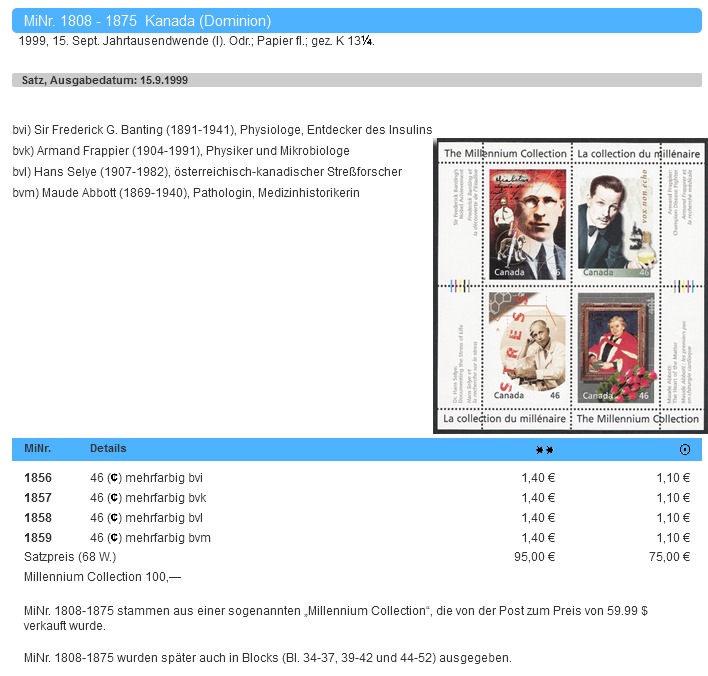
Task: Select the Hans Selye 'Stress' stamp image
Action: [527, 346]
